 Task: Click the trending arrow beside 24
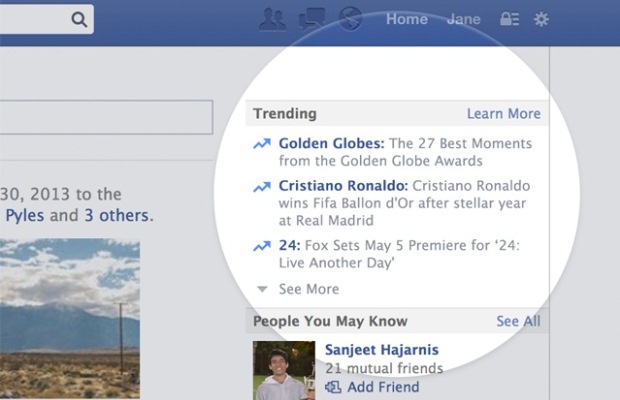point(262,246)
